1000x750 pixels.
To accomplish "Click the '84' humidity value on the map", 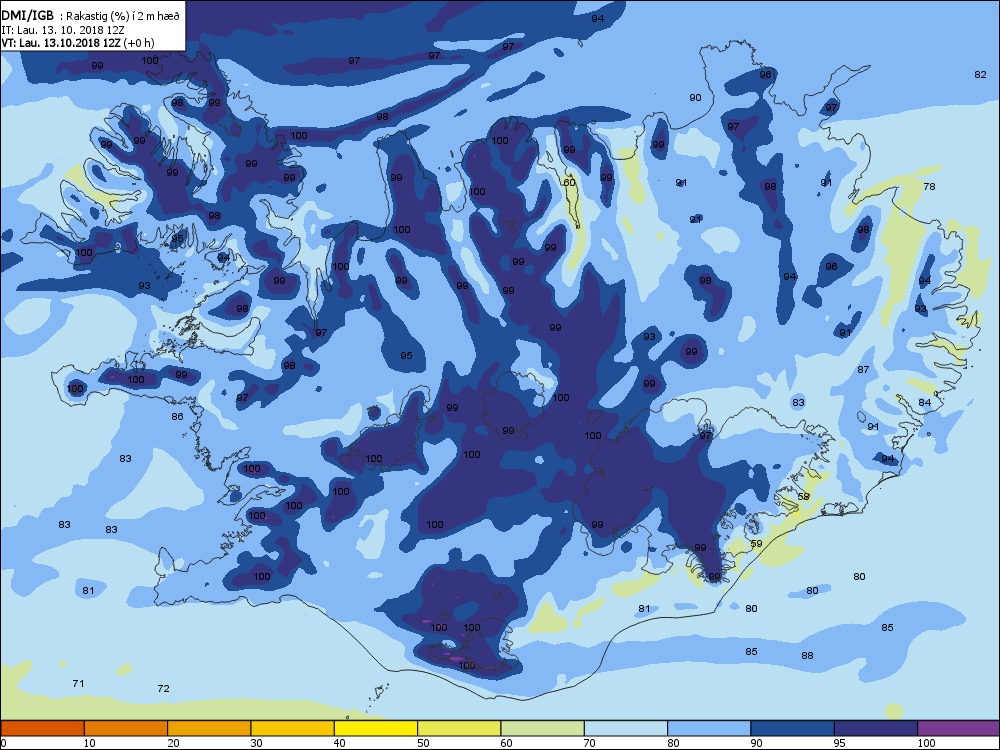I will pyautogui.click(x=925, y=402).
